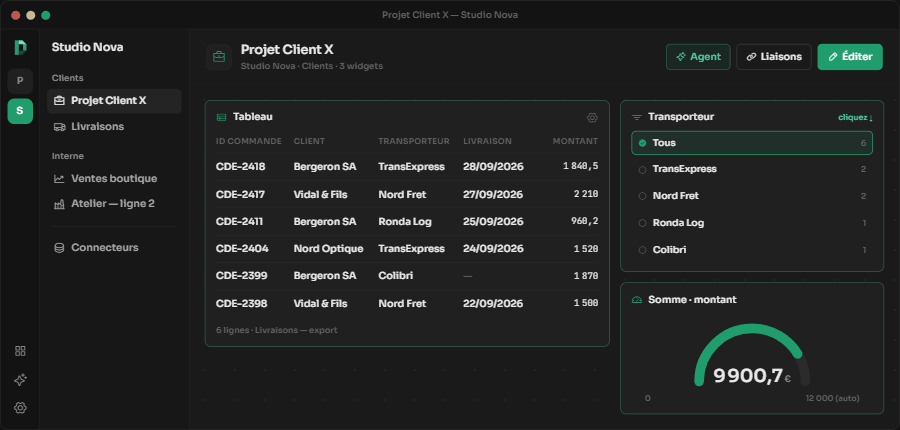Click order cell CDE-2418
Viewport: 900px width, 430px height.
point(240,166)
